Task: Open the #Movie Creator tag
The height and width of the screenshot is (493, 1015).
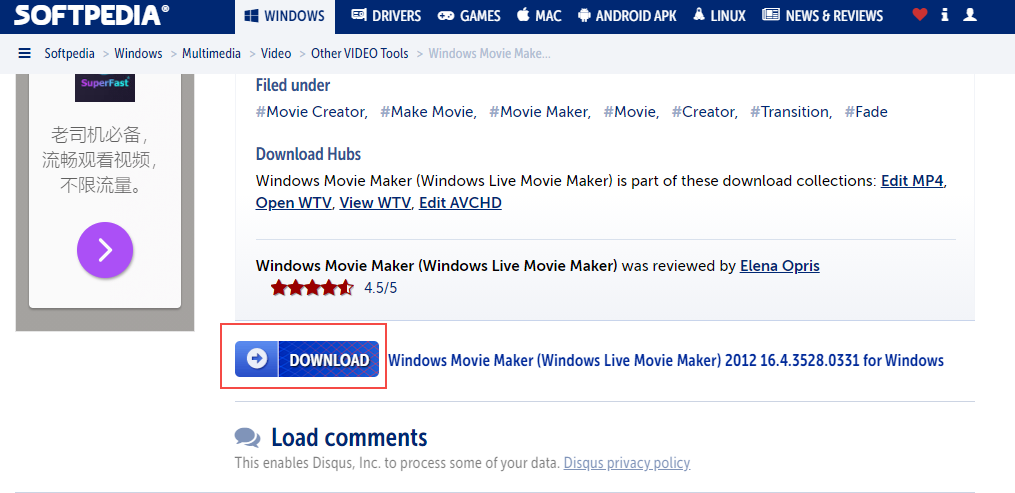Action: [x=312, y=112]
